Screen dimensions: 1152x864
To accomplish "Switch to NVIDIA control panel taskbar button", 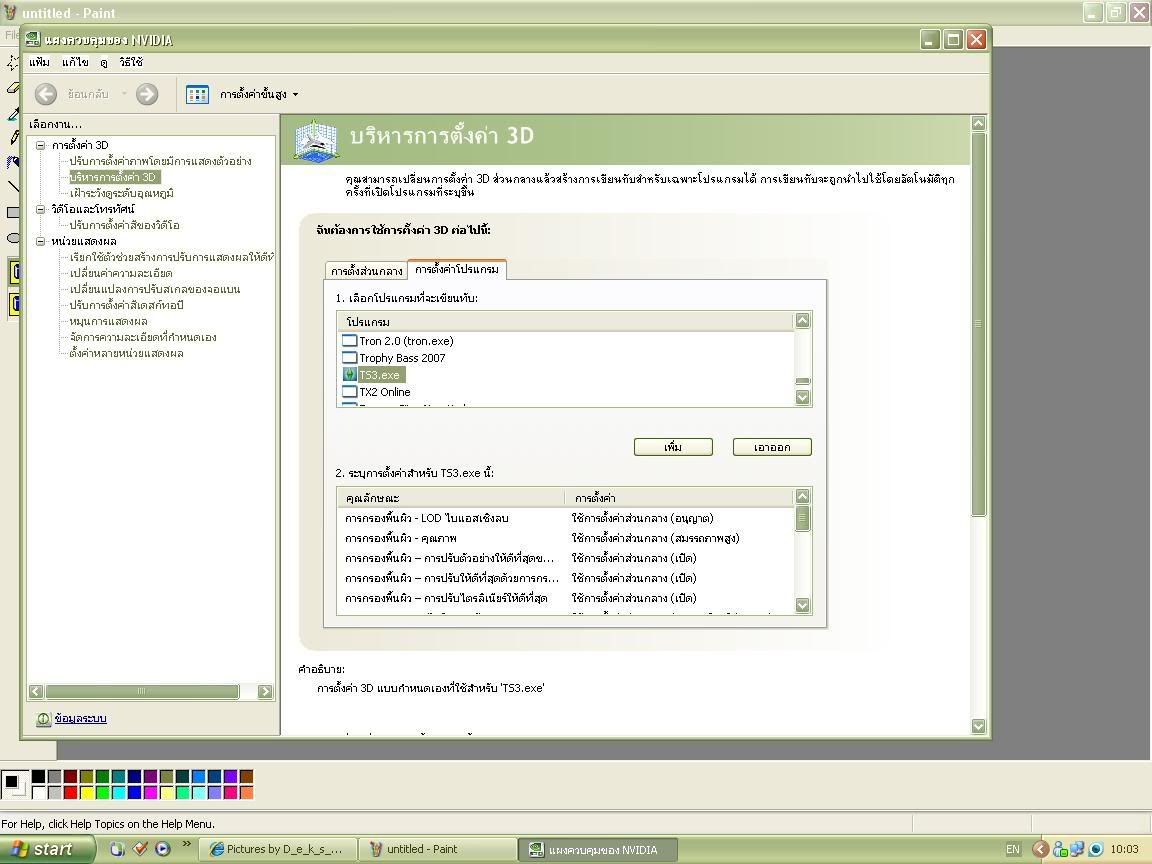I will coord(597,849).
